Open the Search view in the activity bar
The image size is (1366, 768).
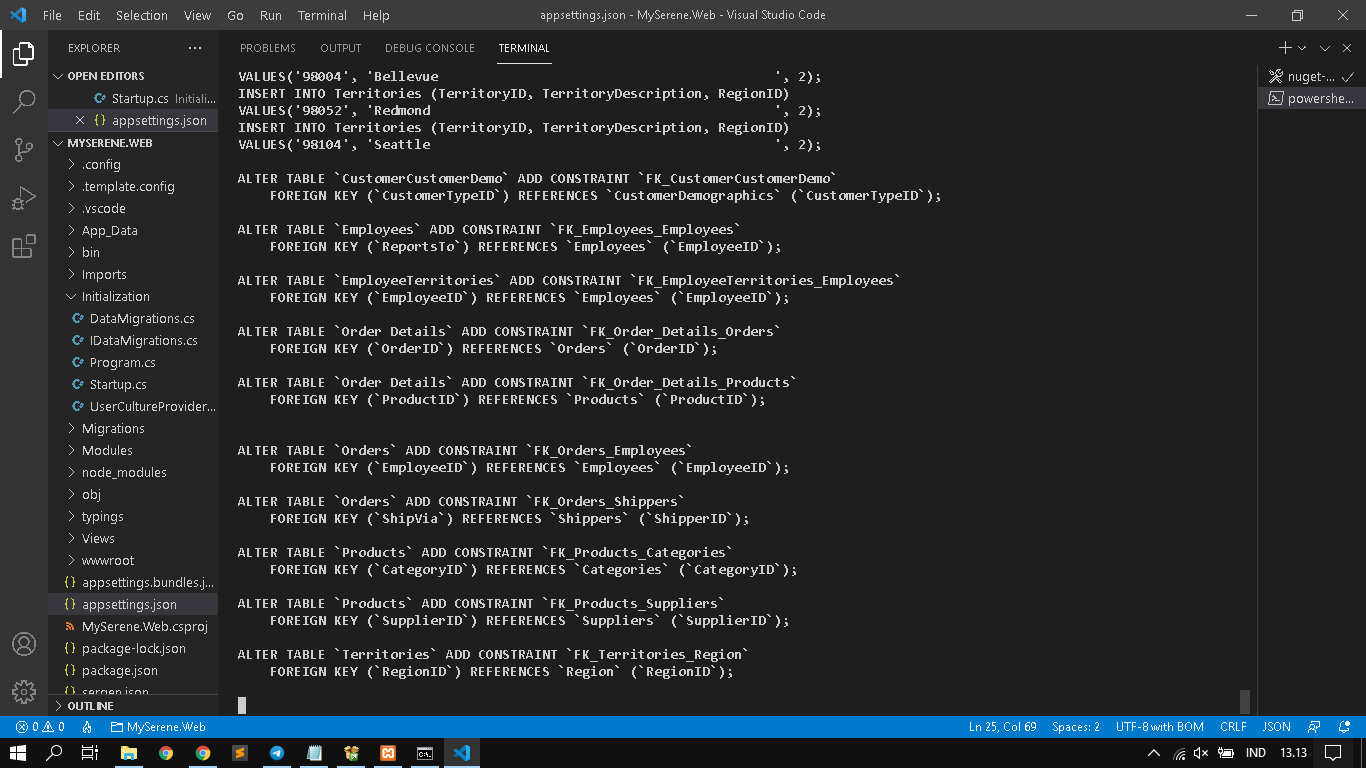point(24,101)
